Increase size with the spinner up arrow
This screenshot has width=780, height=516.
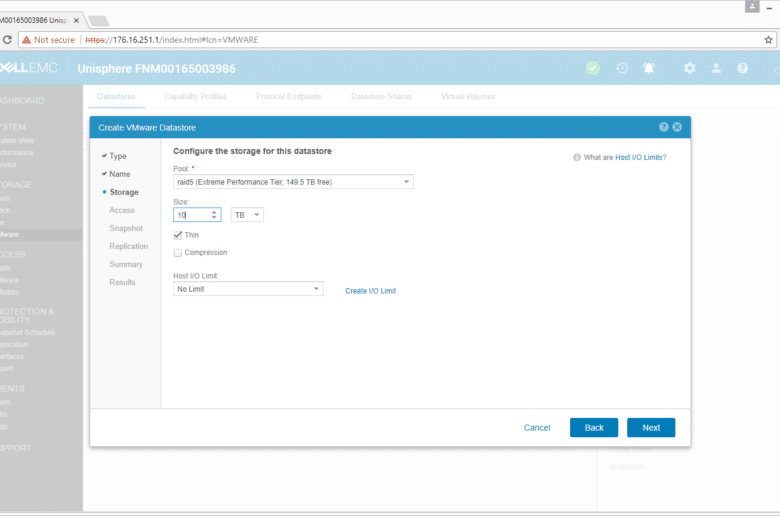coord(214,212)
